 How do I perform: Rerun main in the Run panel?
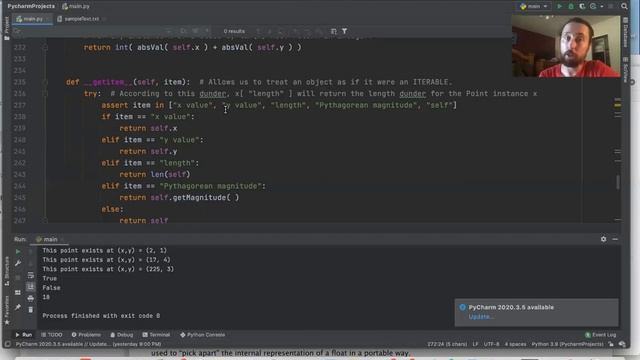coord(18,252)
